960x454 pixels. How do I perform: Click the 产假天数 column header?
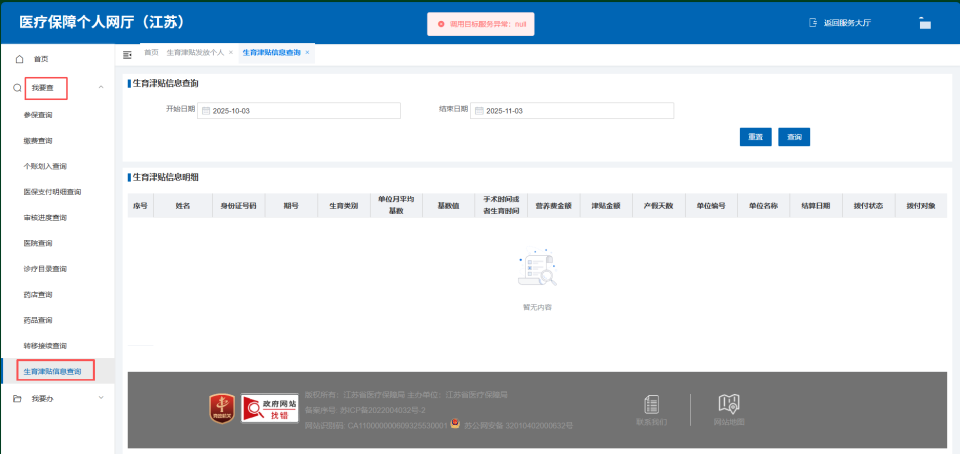tap(659, 206)
